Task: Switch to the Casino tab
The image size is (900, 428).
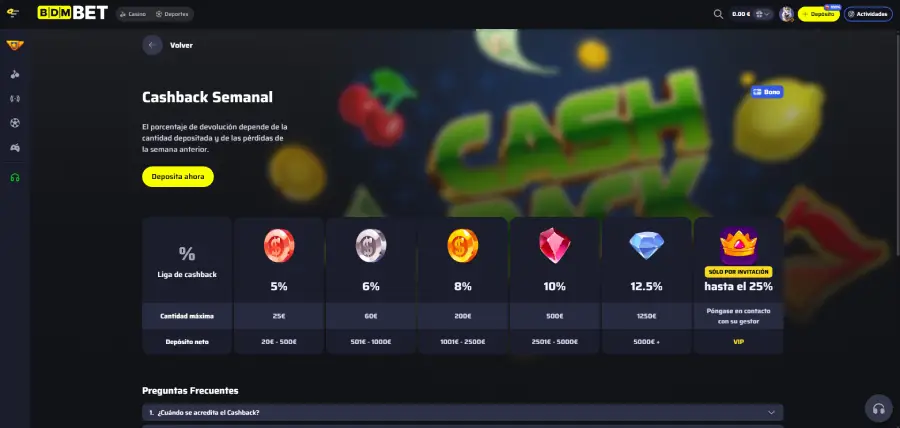Action: pyautogui.click(x=133, y=14)
